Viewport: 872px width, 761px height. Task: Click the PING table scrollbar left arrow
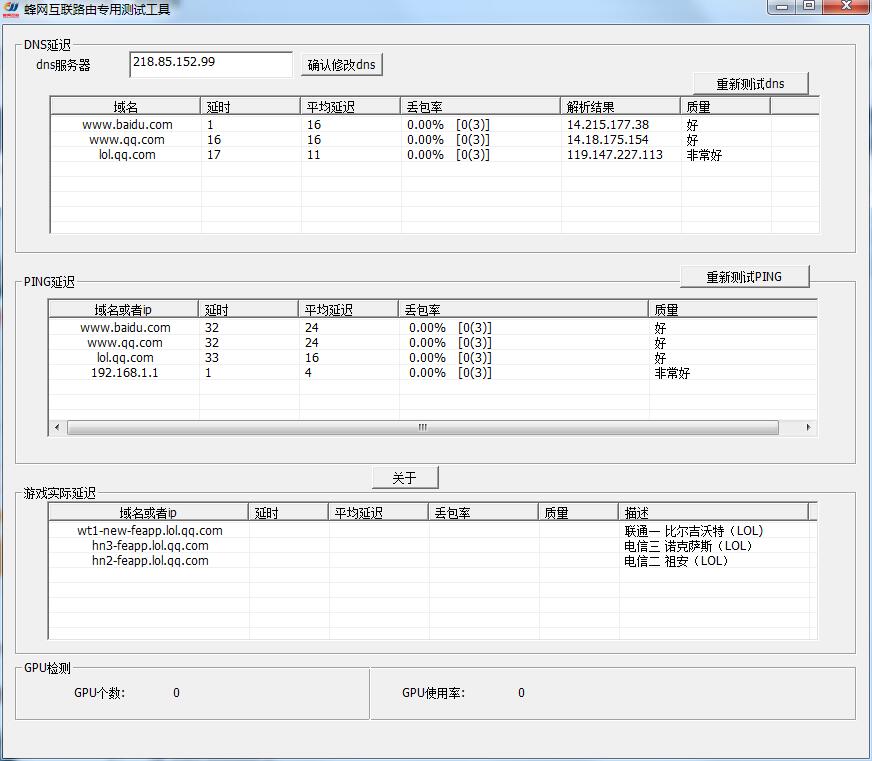pyautogui.click(x=57, y=427)
